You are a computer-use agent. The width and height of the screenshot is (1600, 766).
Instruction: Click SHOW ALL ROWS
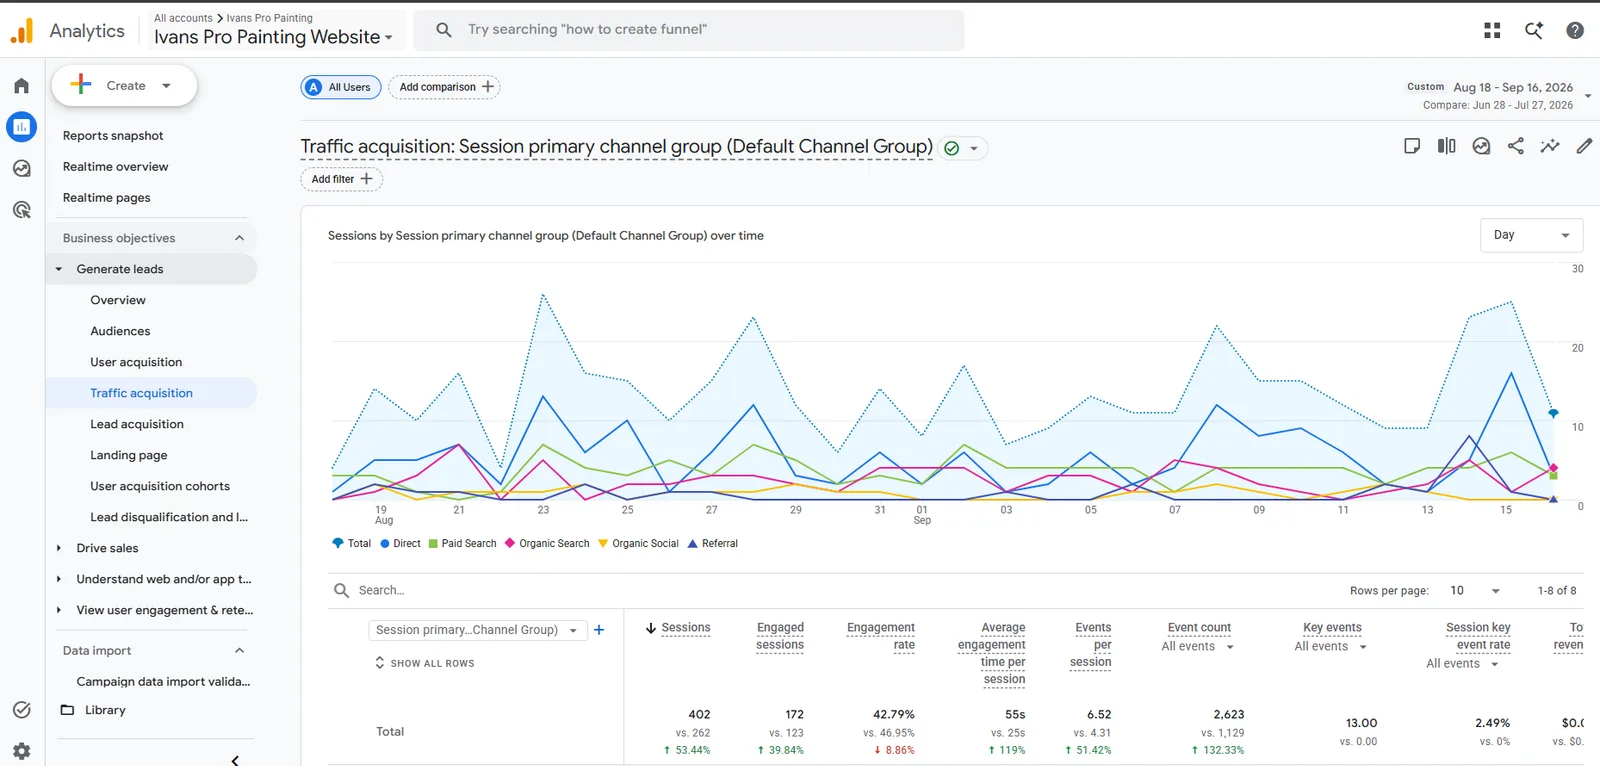(x=425, y=663)
